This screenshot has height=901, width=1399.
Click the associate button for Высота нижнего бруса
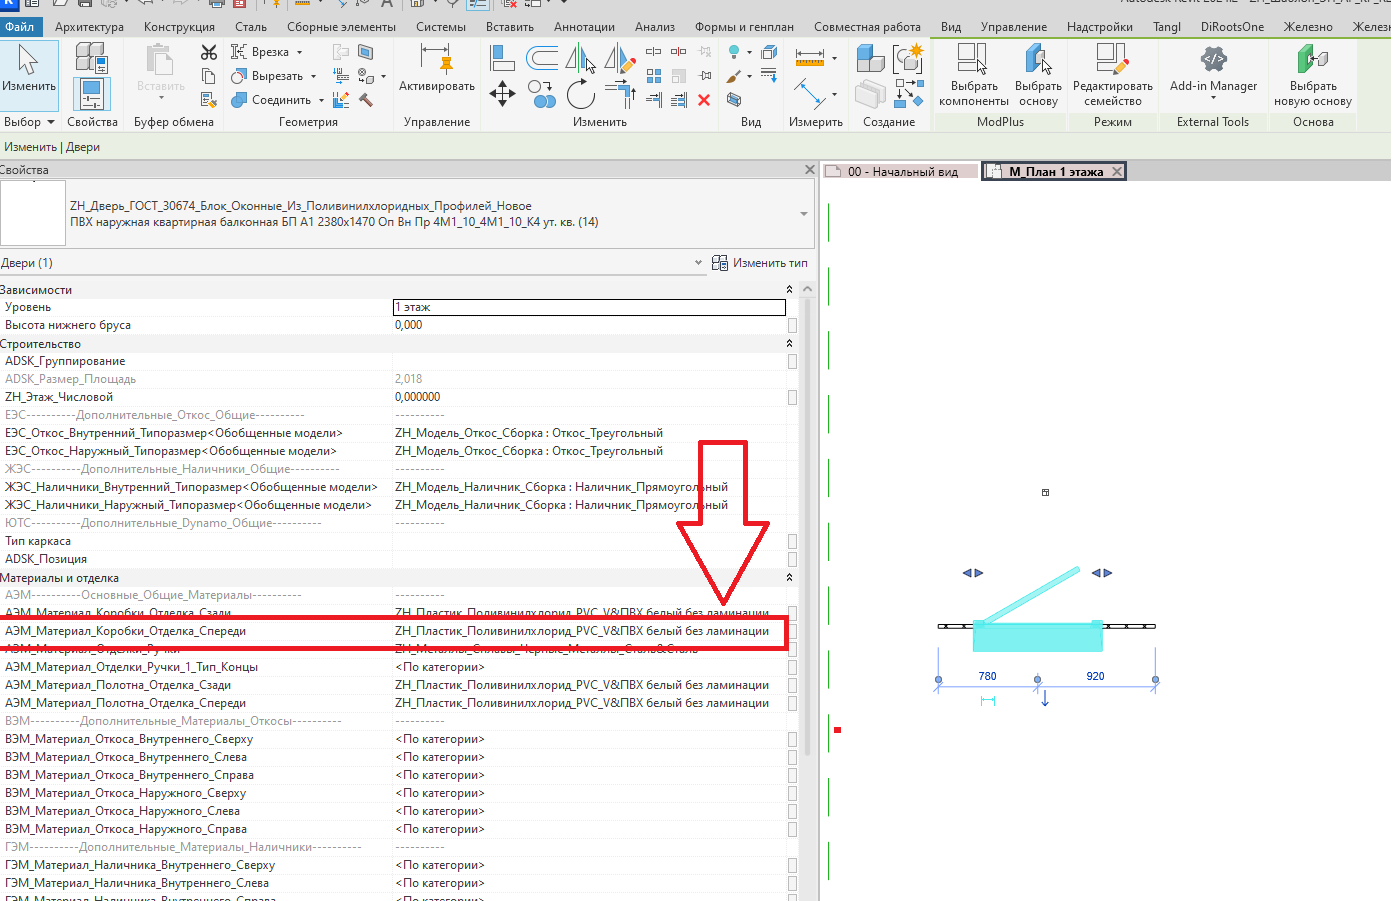pos(792,325)
